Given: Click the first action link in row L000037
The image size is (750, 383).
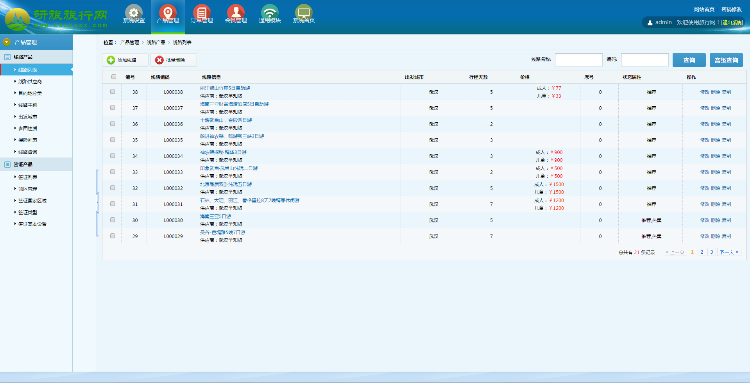Looking at the screenshot, I should 704,108.
